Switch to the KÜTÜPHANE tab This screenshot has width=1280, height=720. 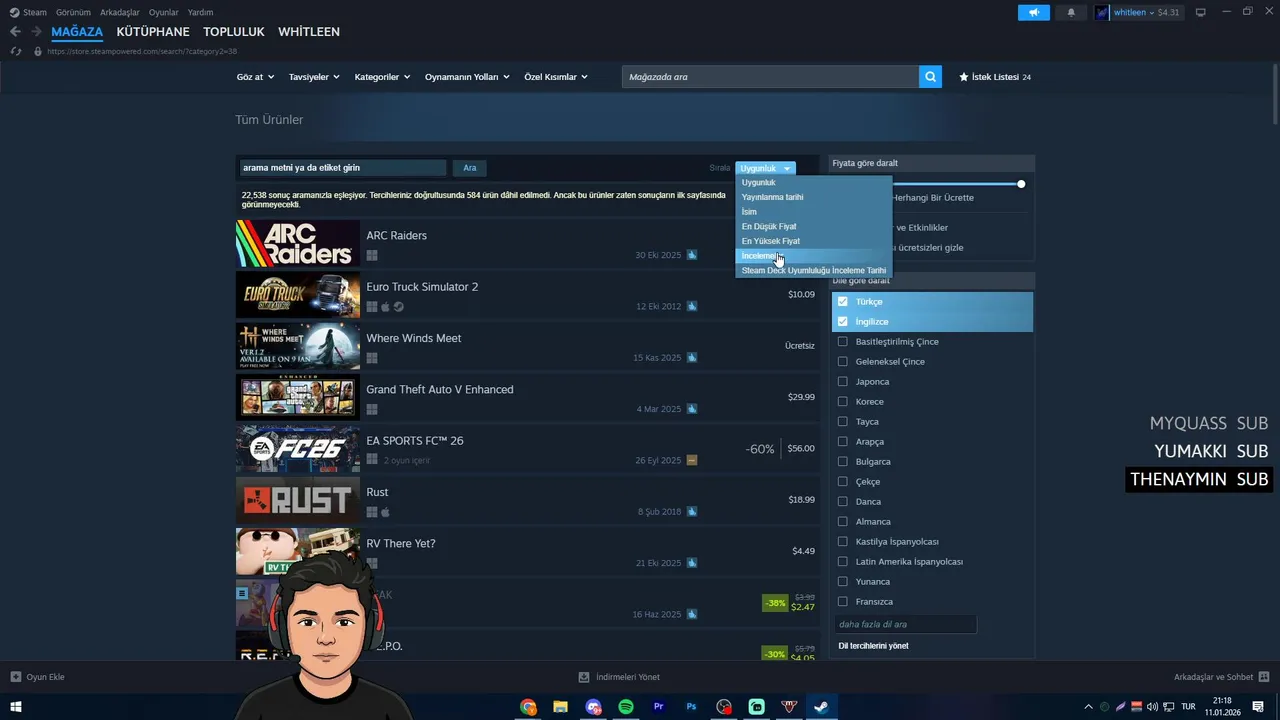coord(153,32)
